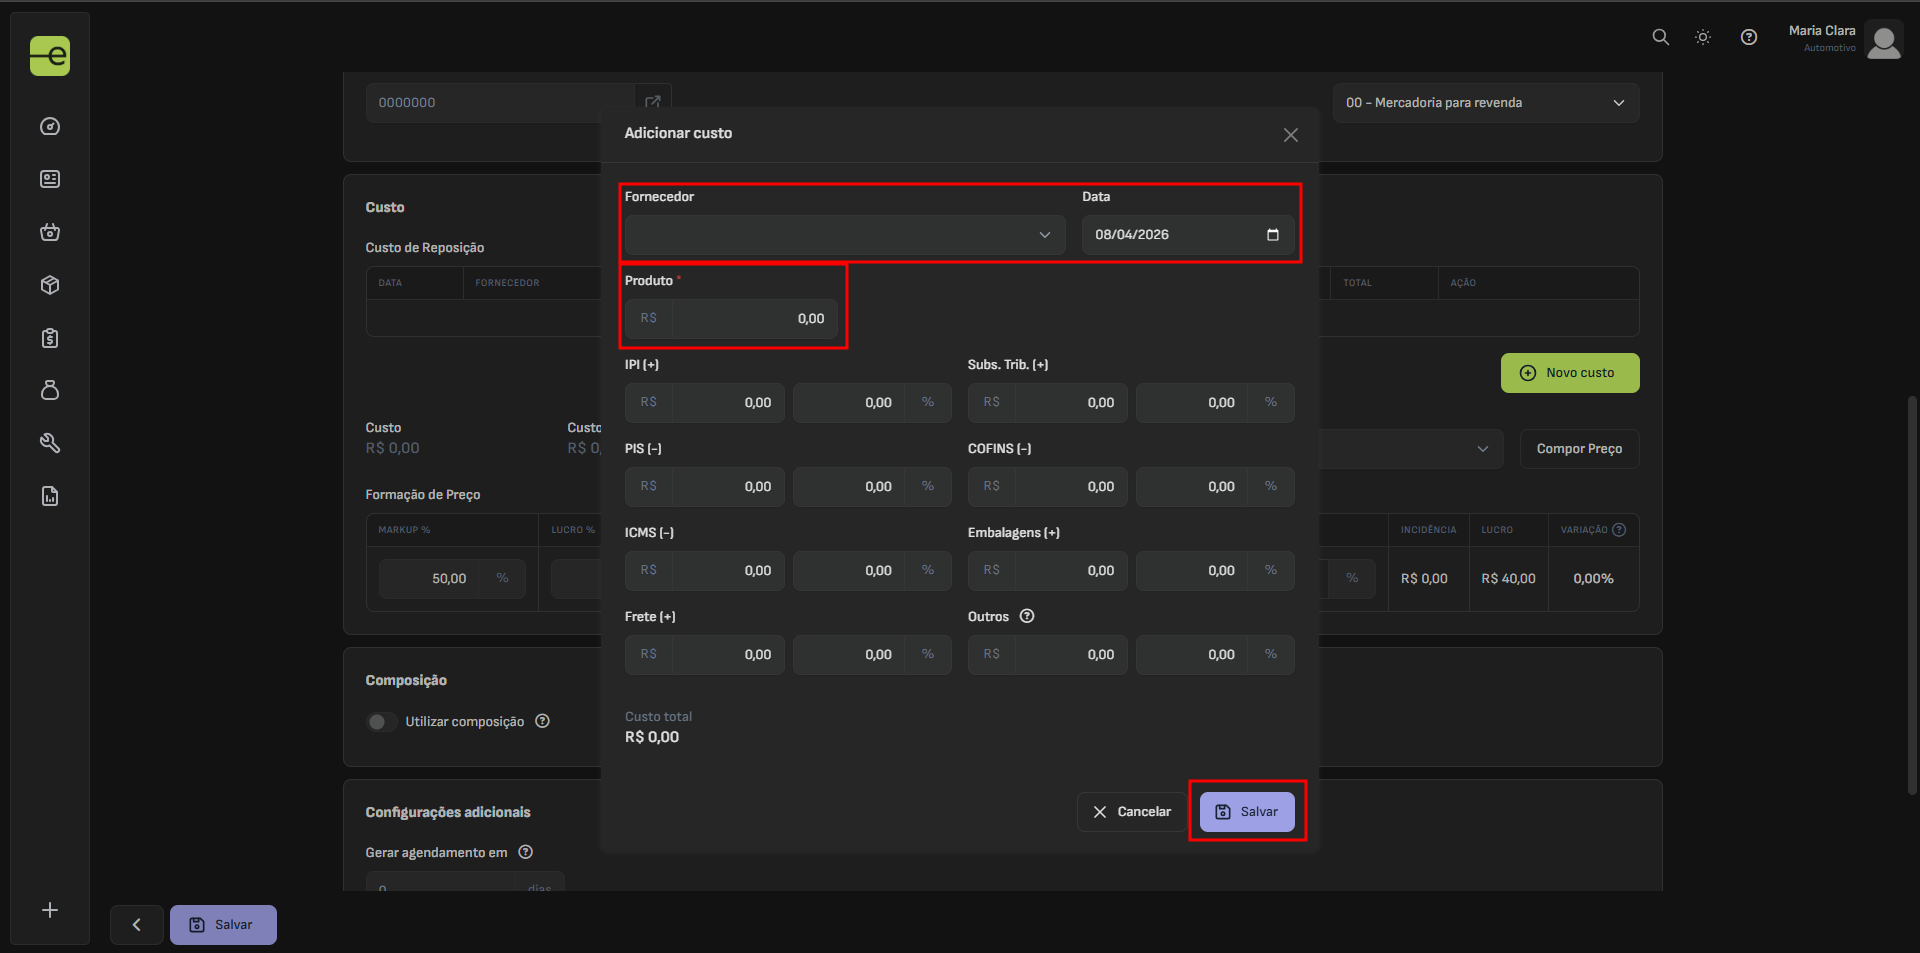Open the reports document sidebar icon
Viewport: 1920px width, 953px height.
(50, 496)
